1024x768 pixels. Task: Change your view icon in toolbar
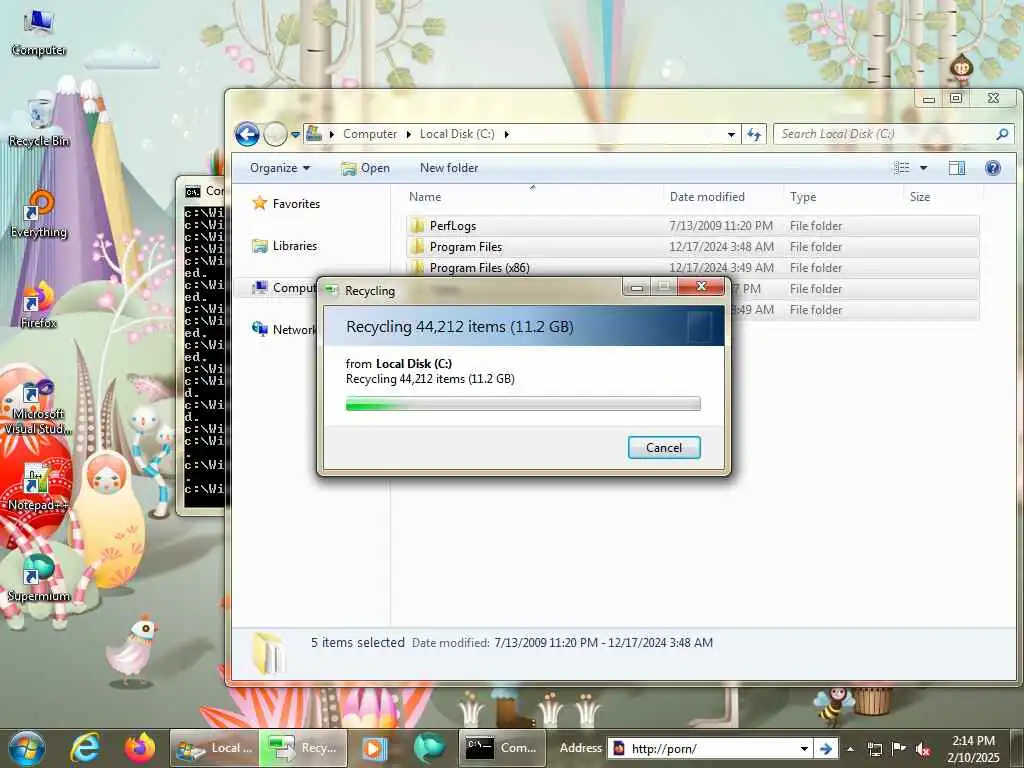point(902,168)
